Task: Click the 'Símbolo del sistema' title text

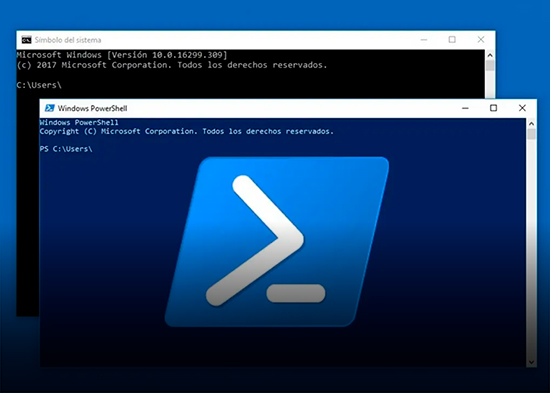Action: tap(68, 40)
